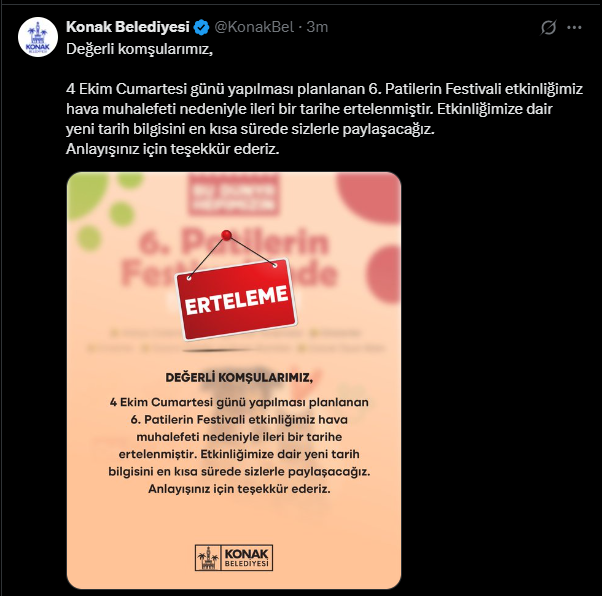
Task: Open the Konak Belediyesi display name link
Action: pos(128,27)
